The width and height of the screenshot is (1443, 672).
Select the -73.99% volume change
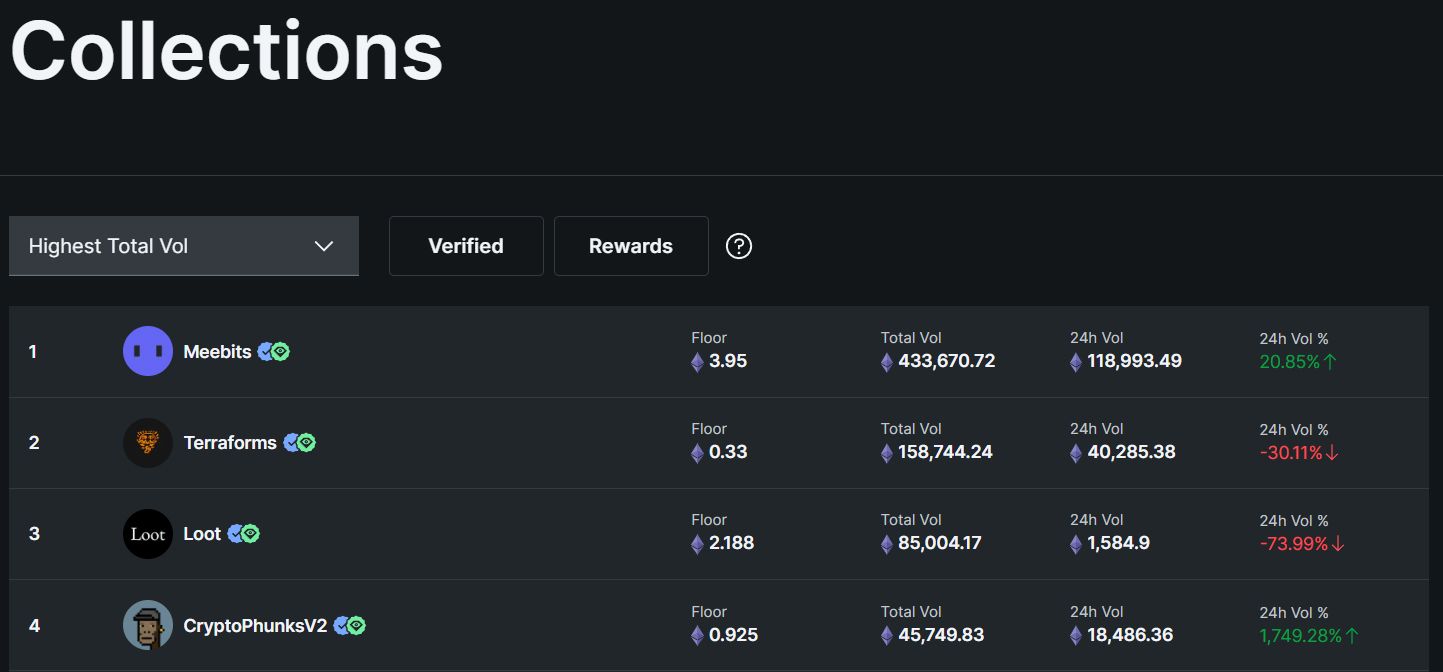[x=1294, y=544]
